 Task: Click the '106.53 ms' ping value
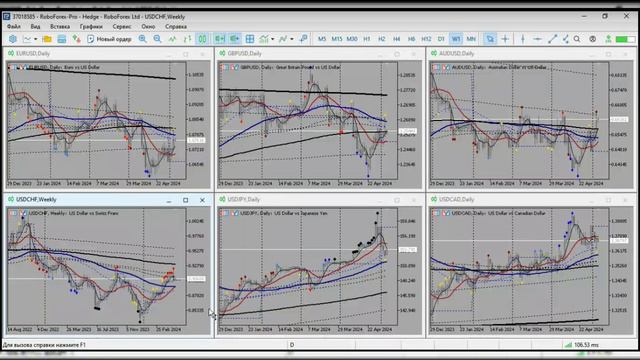[586, 345]
